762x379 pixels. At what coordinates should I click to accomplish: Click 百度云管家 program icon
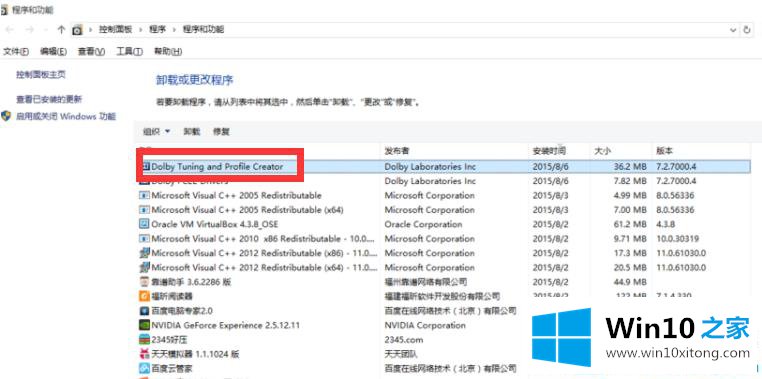144,368
